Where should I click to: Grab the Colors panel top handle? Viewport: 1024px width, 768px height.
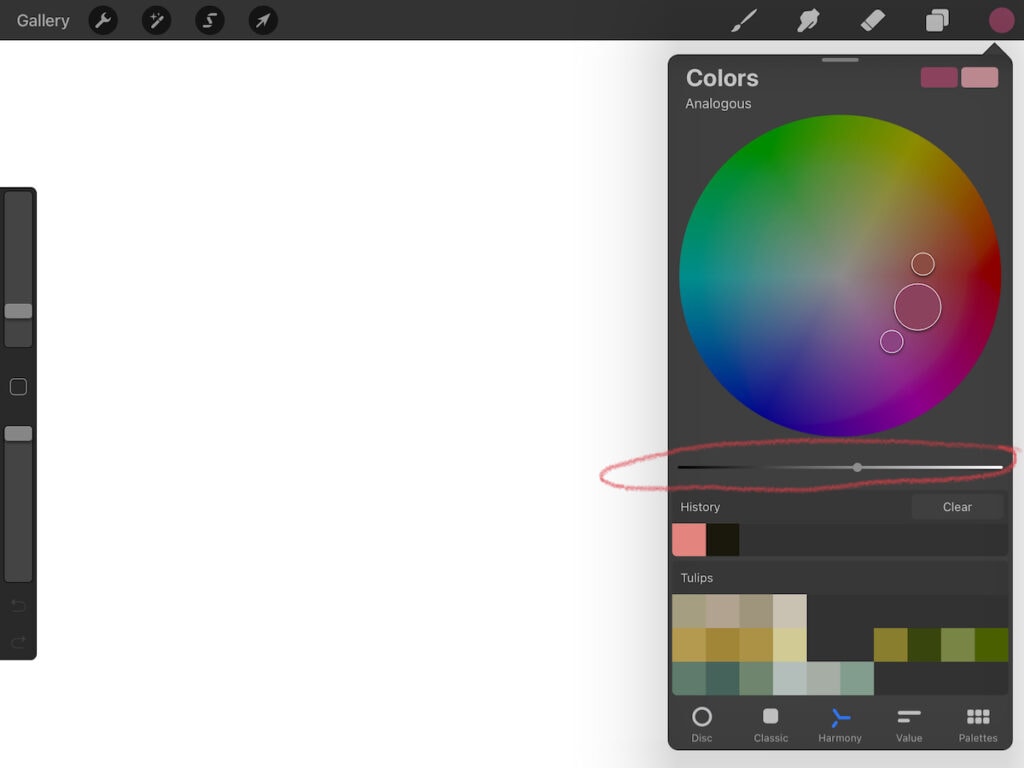point(840,60)
